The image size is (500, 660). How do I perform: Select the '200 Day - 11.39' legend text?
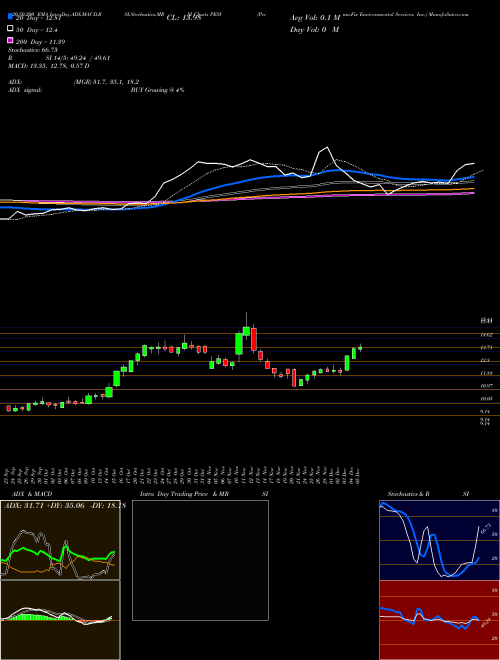[40, 42]
